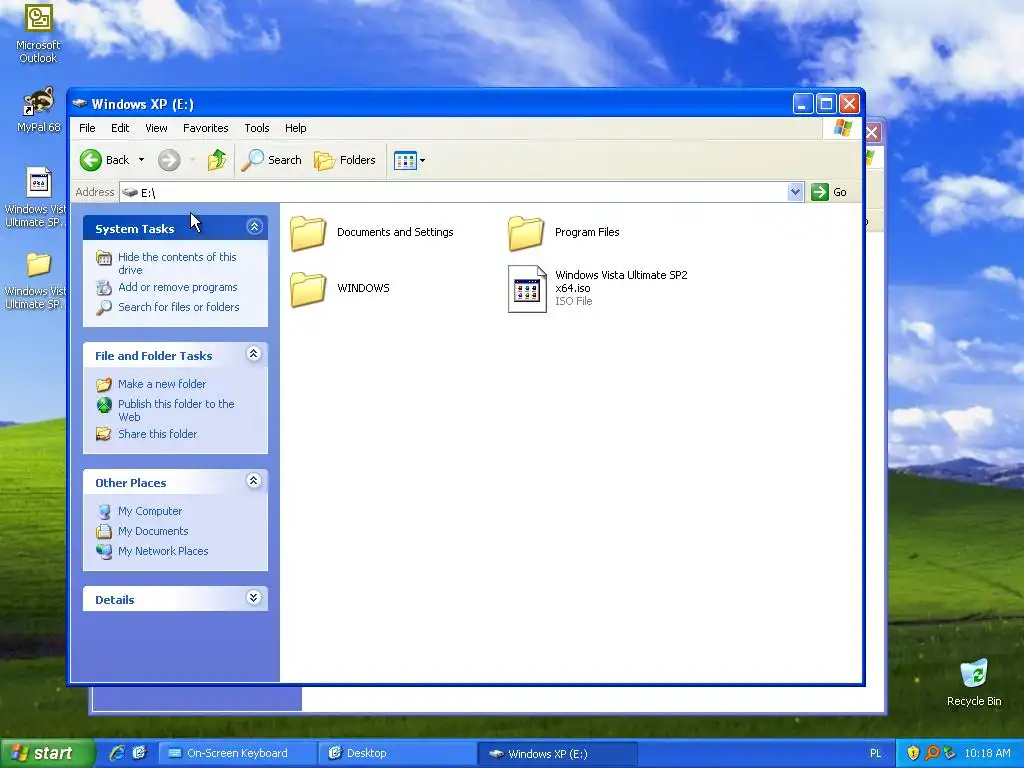Expand the Details panel
This screenshot has width=1024, height=768.
click(254, 598)
